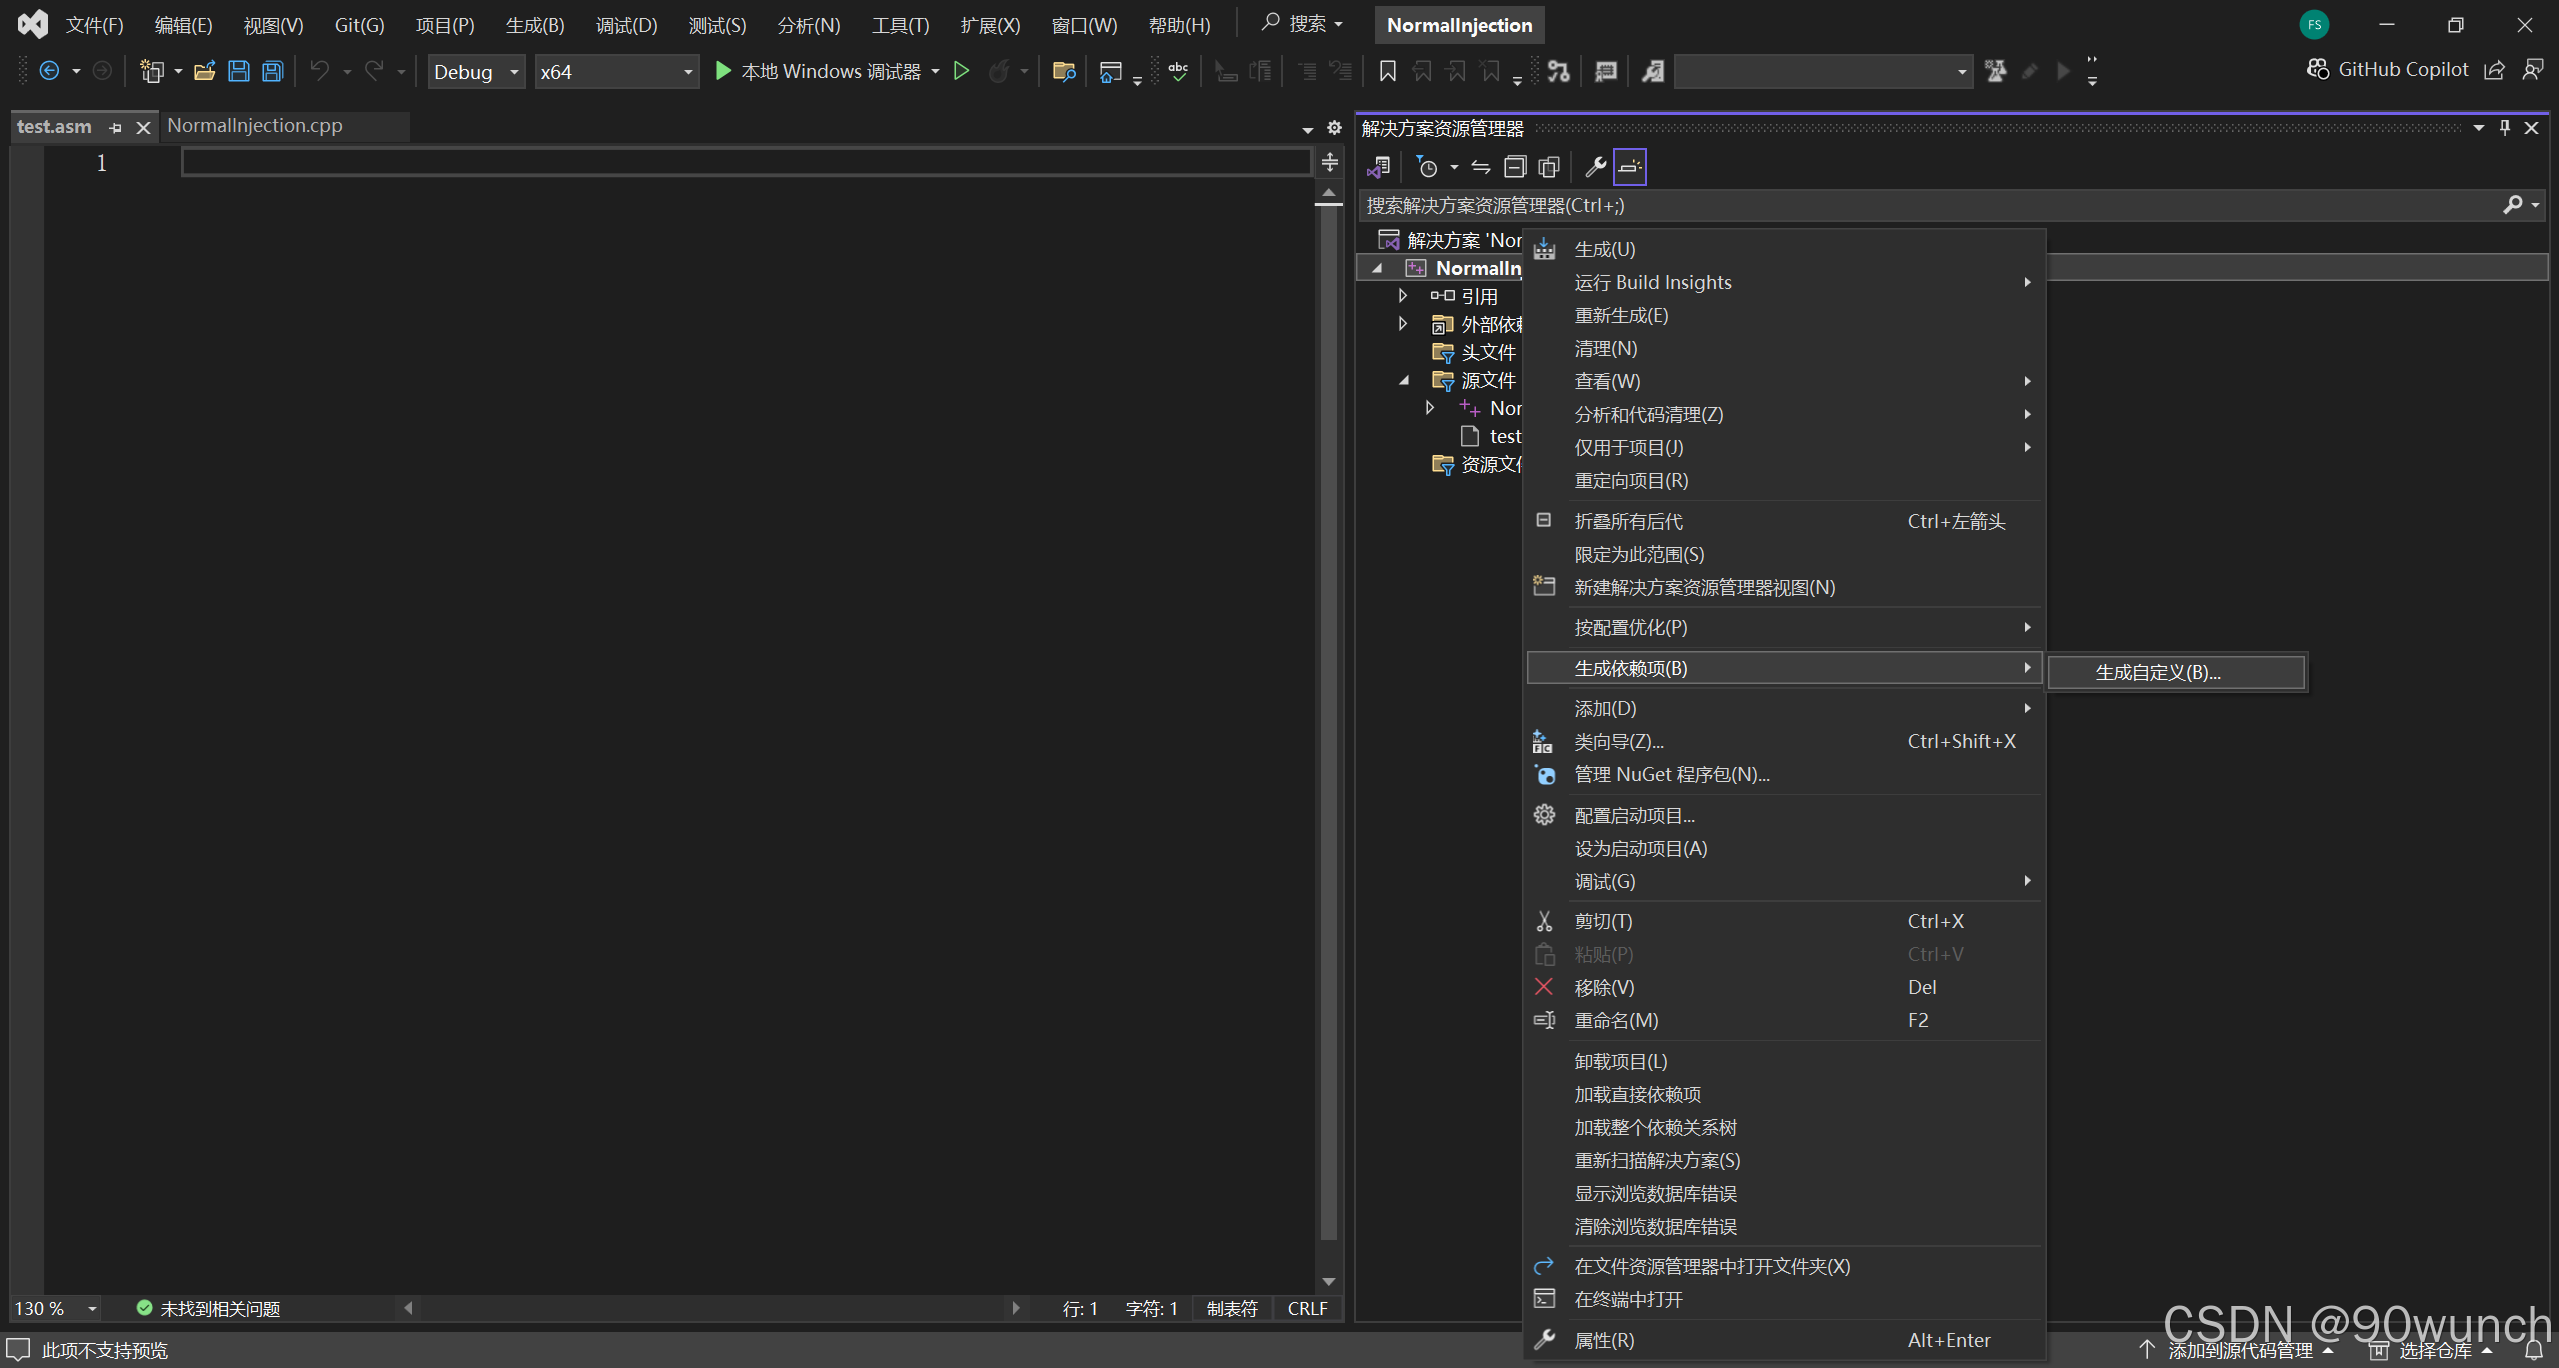Click the Save All toolbar icon
The width and height of the screenshot is (2559, 1368).
[272, 71]
